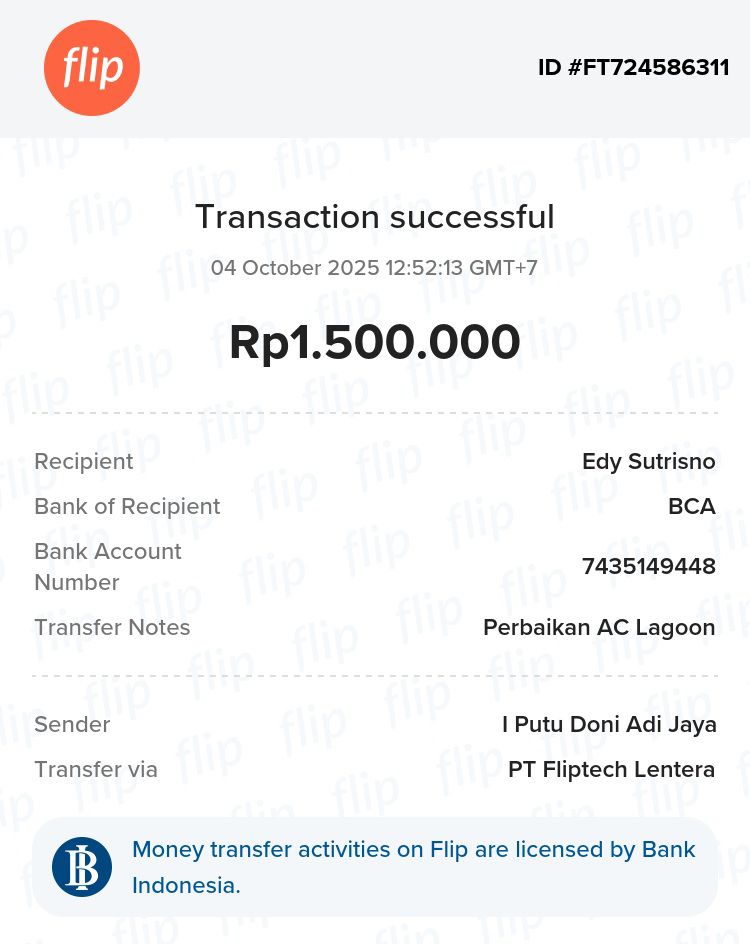Click the Transfer via label
The image size is (750, 944).
[x=96, y=769]
